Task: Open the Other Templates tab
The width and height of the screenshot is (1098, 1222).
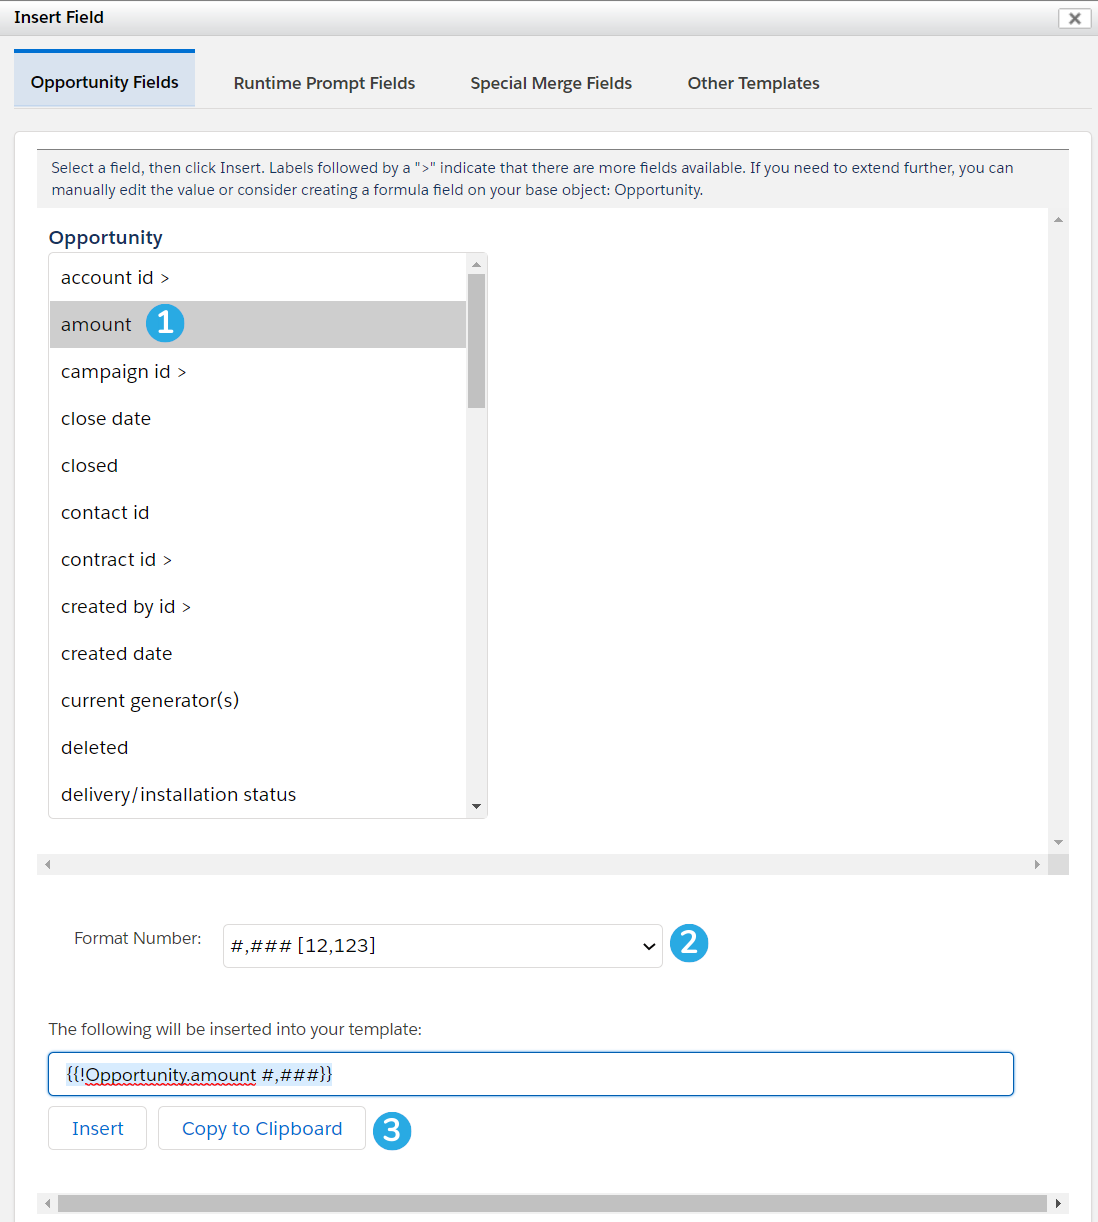Action: coord(753,83)
